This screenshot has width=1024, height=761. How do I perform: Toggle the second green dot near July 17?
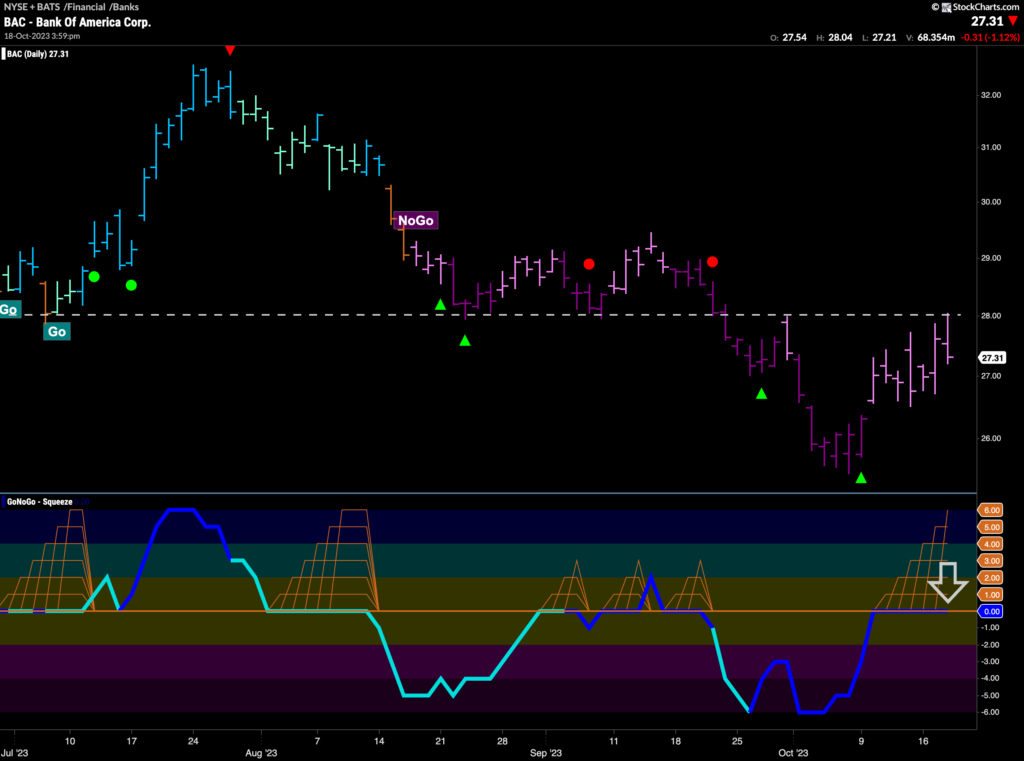pos(131,285)
